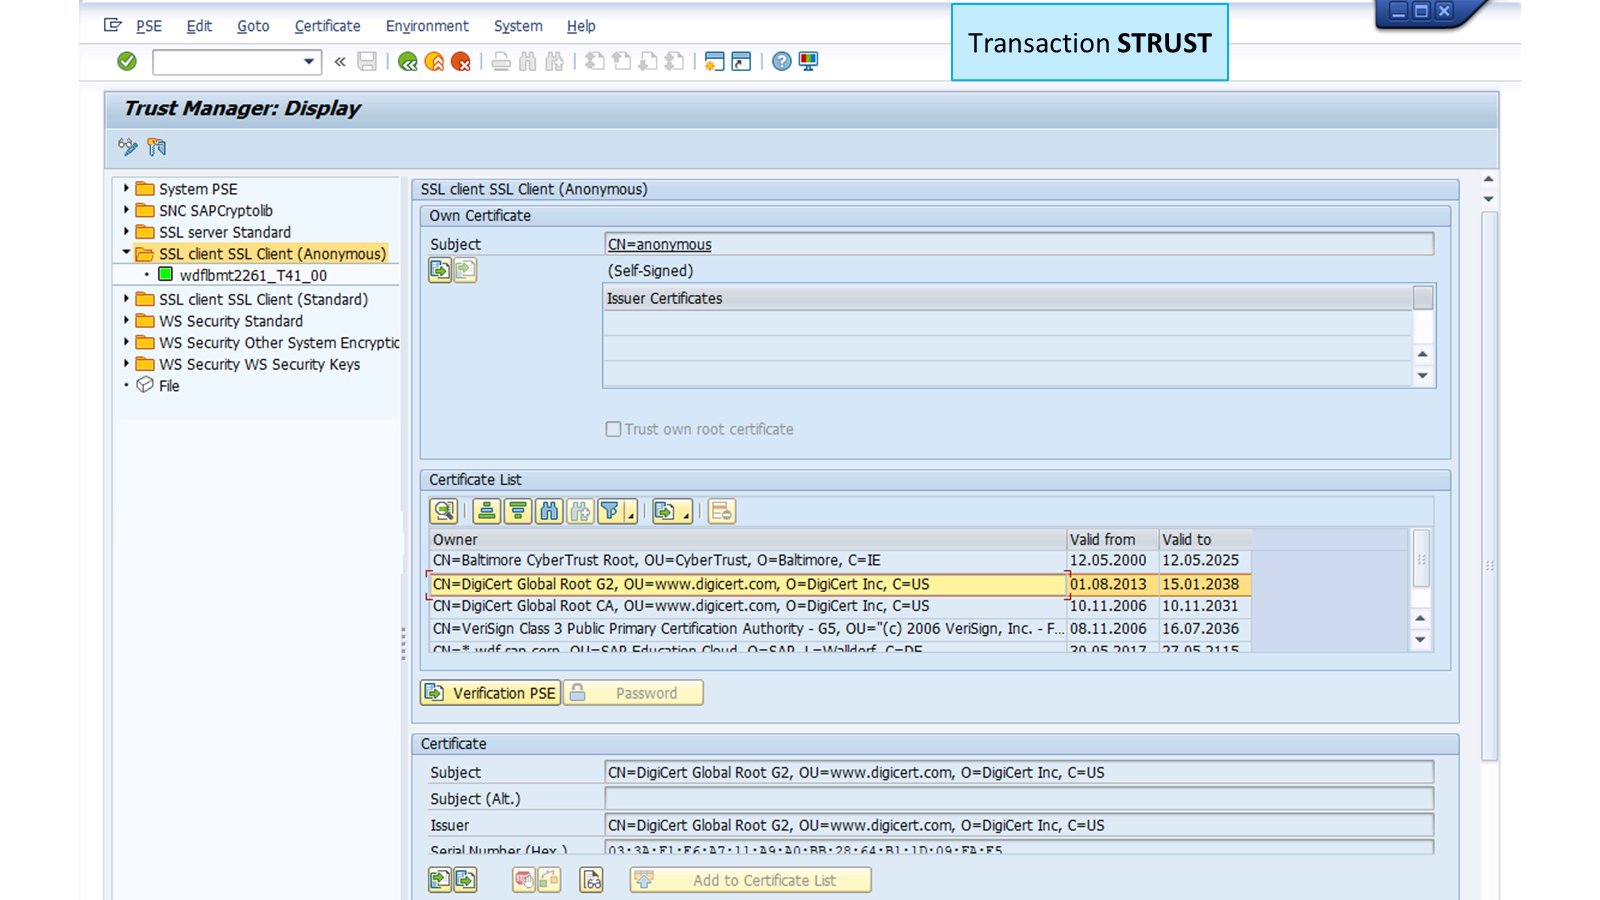Open the Goto menu
The width and height of the screenshot is (1600, 900).
click(253, 26)
